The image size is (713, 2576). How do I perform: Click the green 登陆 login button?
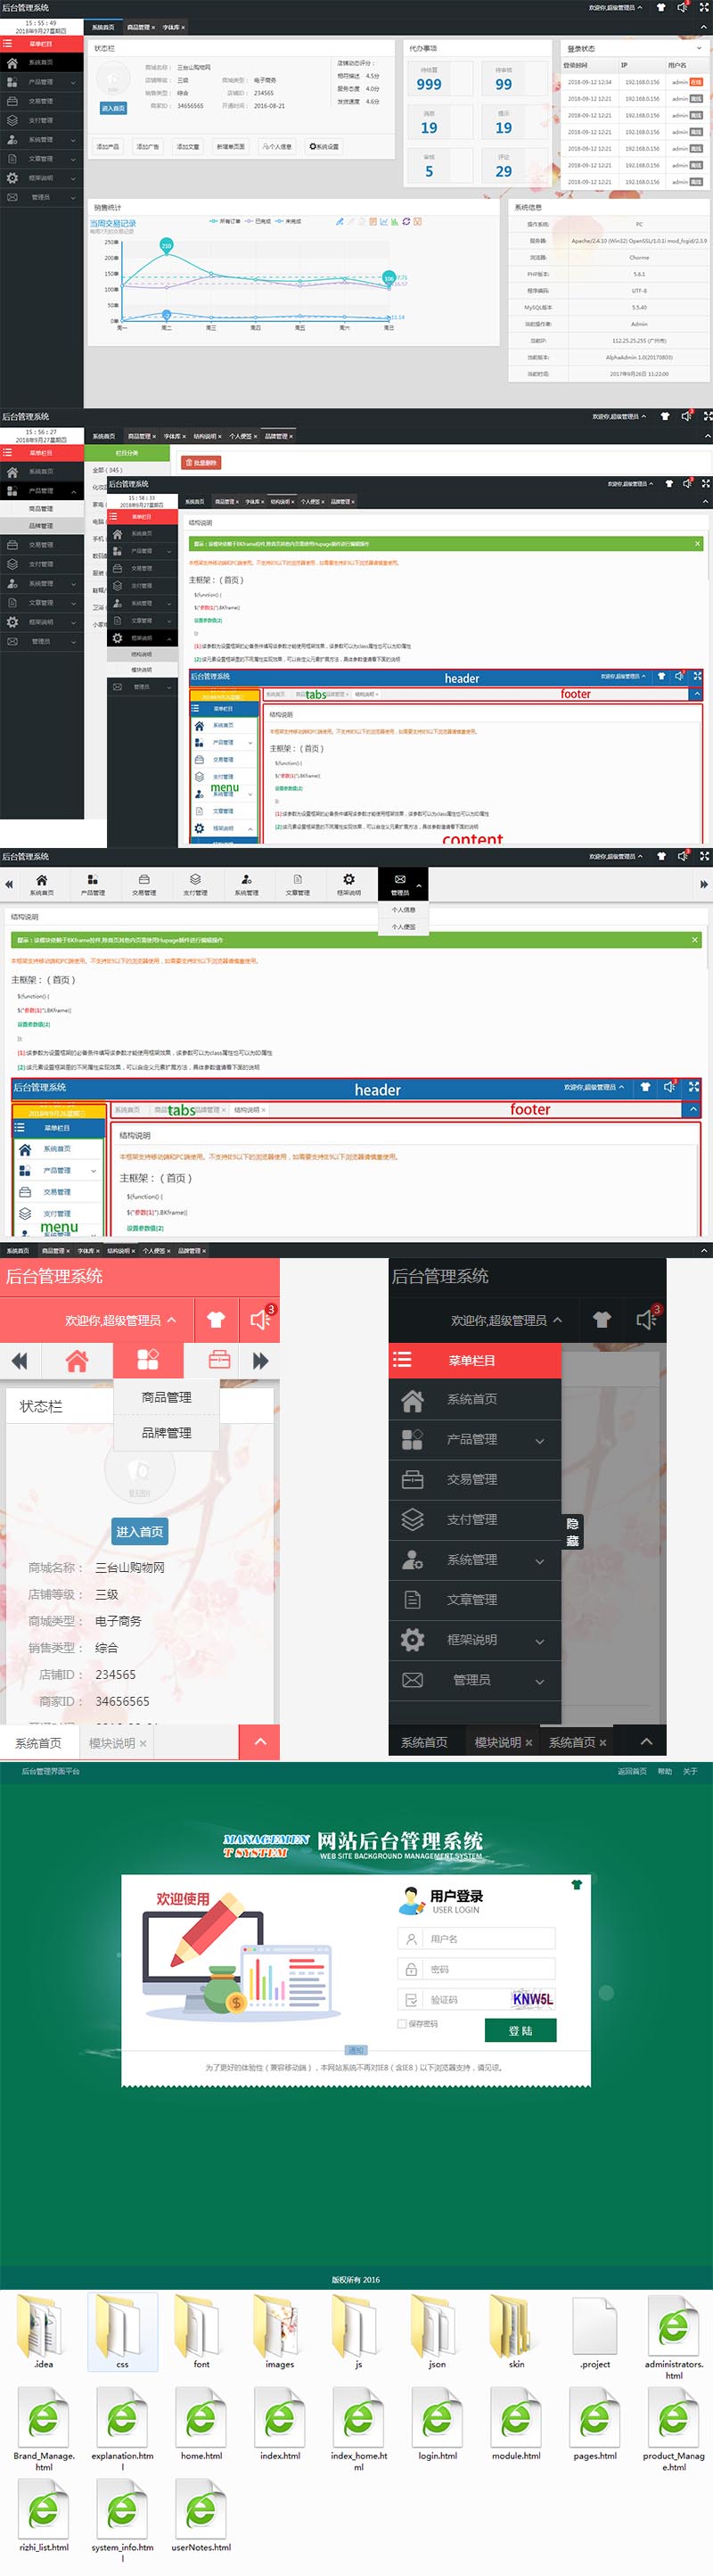click(x=520, y=2029)
